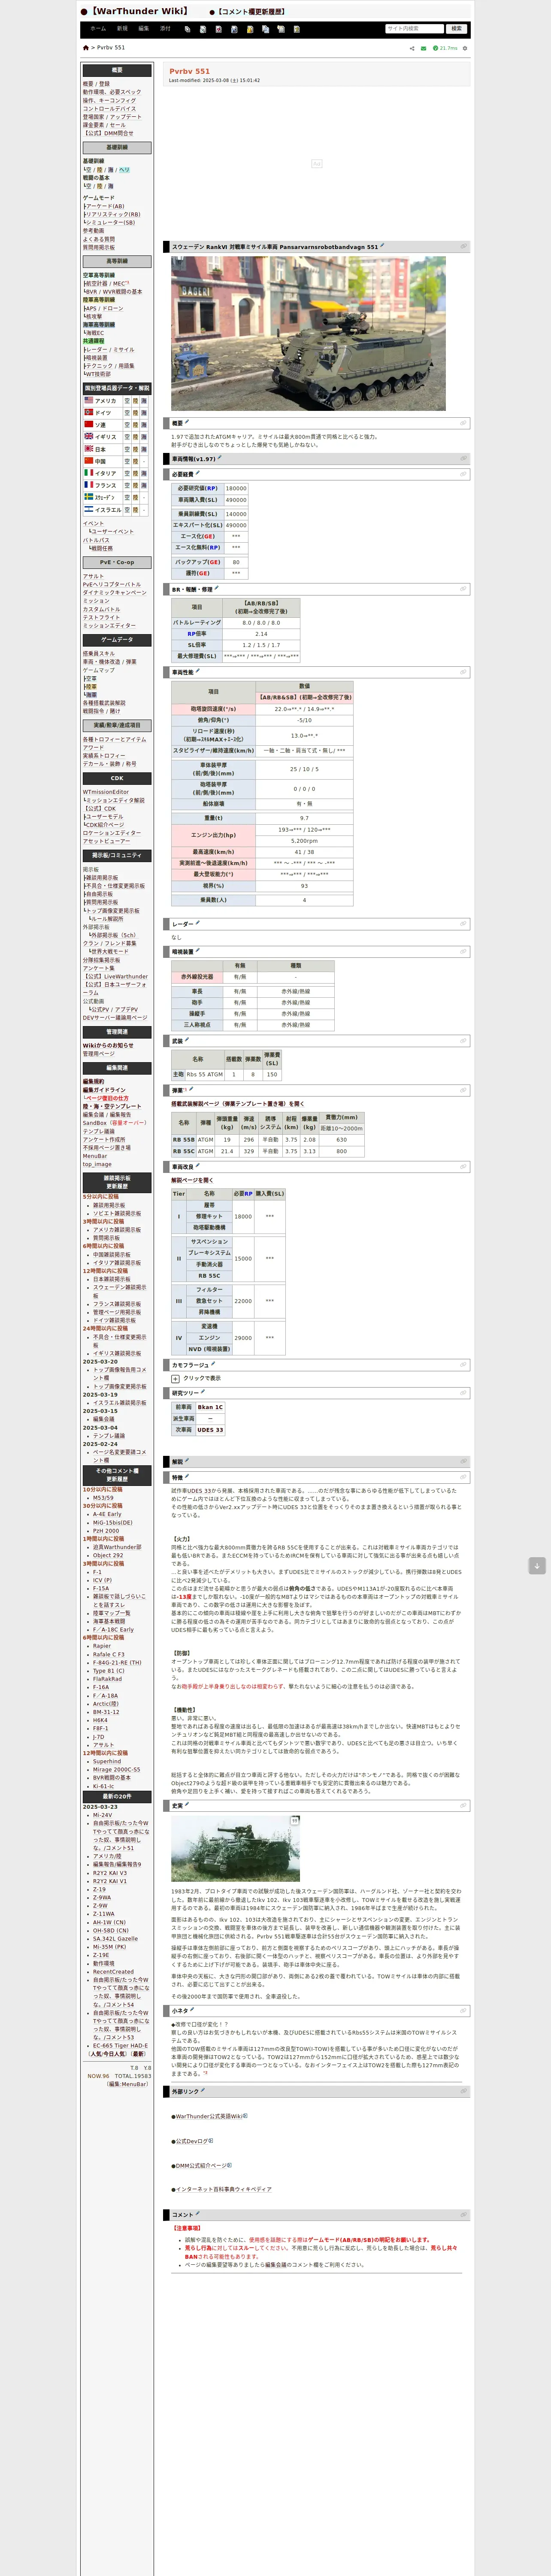Click the サイト内検索 input field
The height and width of the screenshot is (2576, 551).
click(414, 29)
